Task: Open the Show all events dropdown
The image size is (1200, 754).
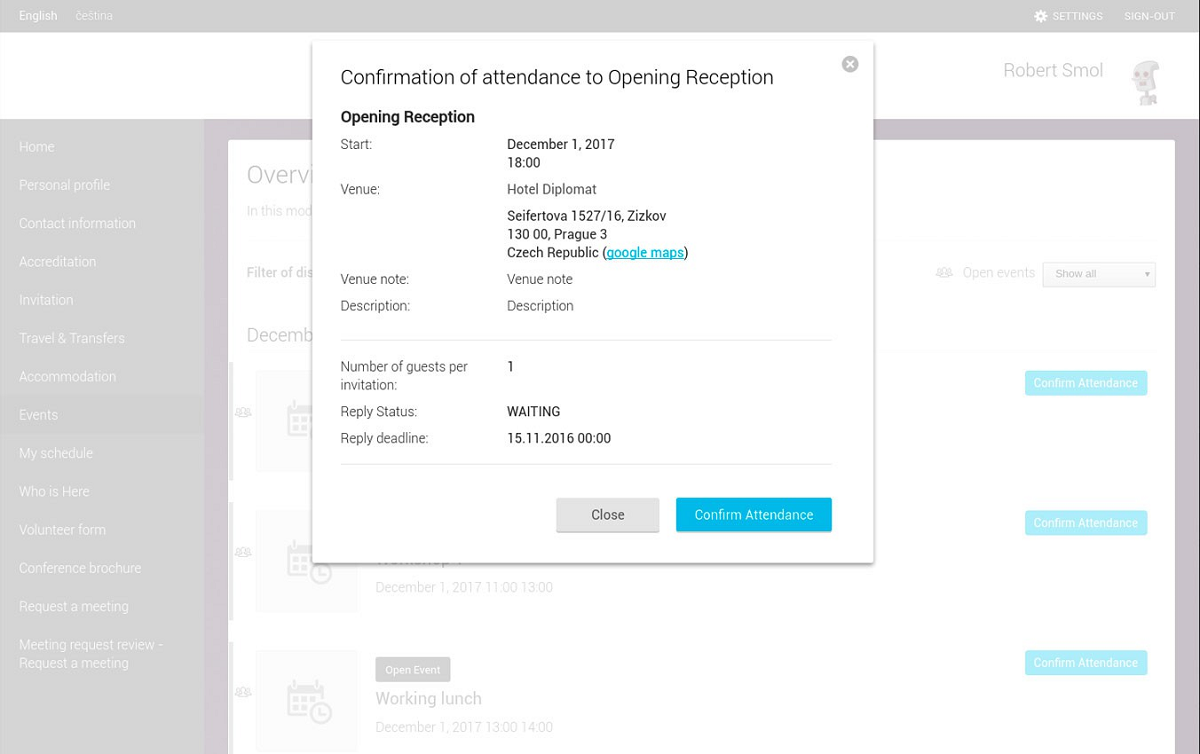Action: (x=1099, y=274)
